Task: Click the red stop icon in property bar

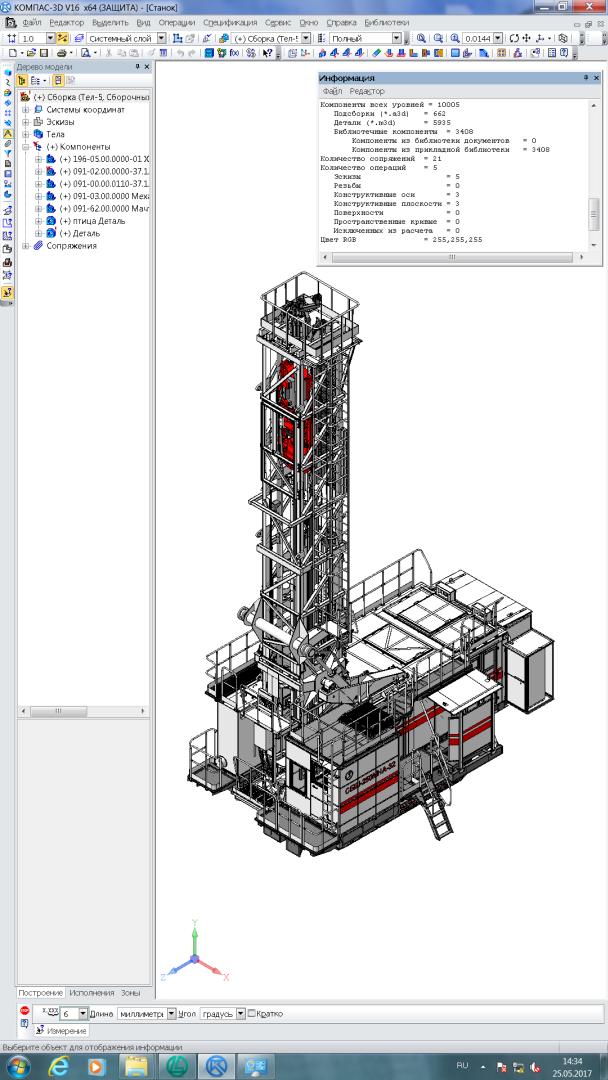Action: 25,1012
